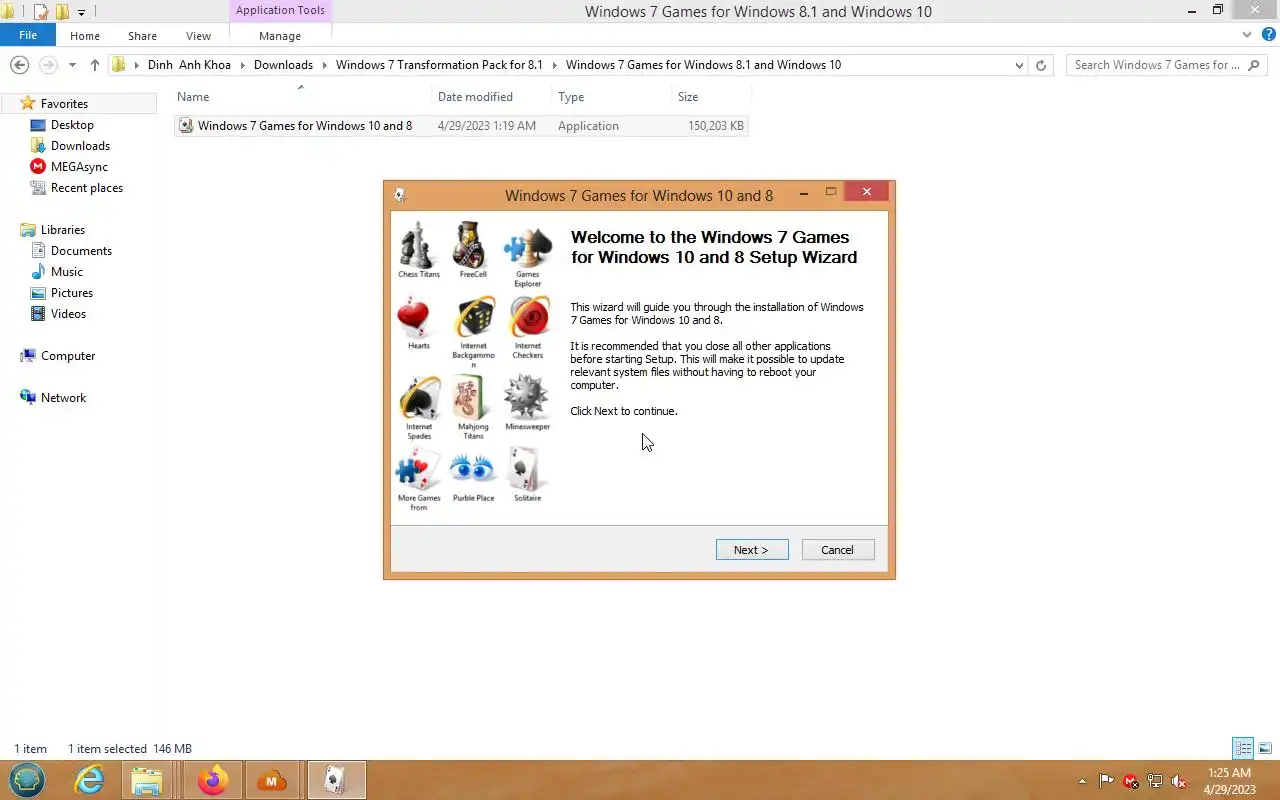Screen dimensions: 1280x800
Task: Click Dinh Anh Khoa breadcrumb segment
Action: pos(189,65)
